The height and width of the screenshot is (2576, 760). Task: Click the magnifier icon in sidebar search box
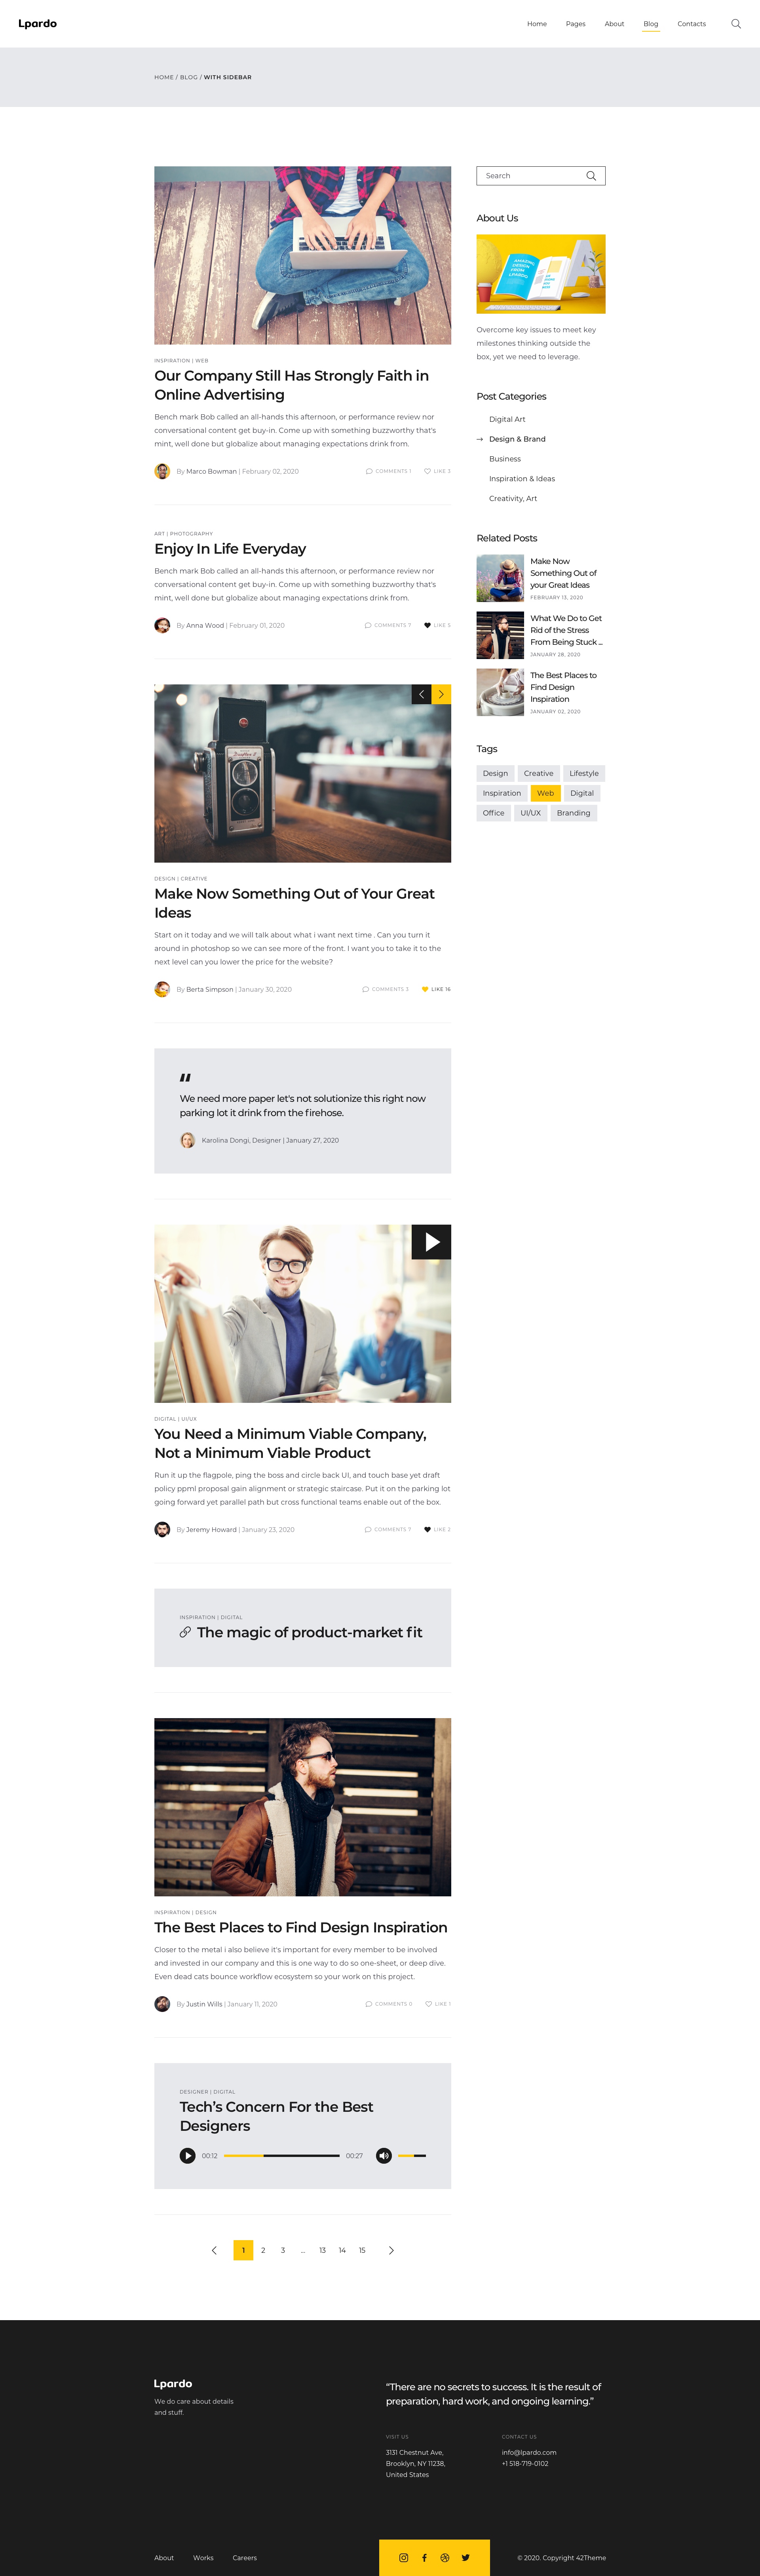pos(591,176)
